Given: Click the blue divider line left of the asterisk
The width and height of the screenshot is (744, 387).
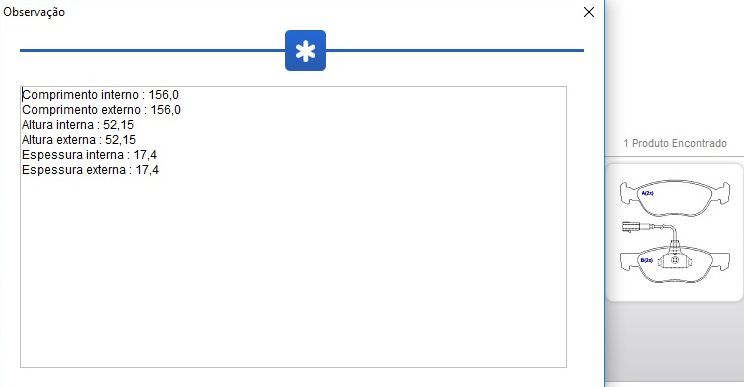Looking at the screenshot, I should point(152,50).
